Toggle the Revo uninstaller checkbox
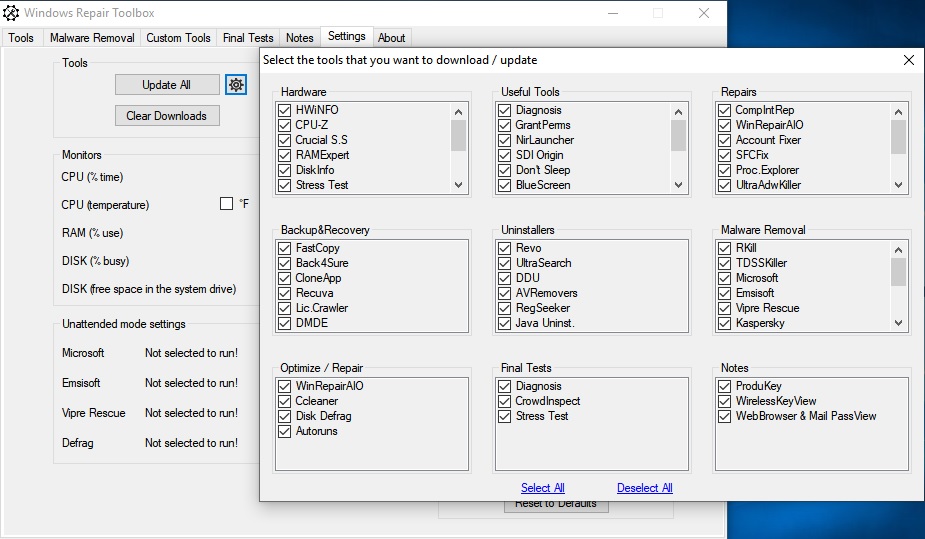 (x=504, y=248)
